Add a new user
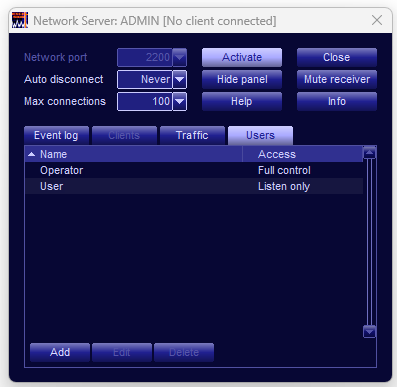 [60, 352]
